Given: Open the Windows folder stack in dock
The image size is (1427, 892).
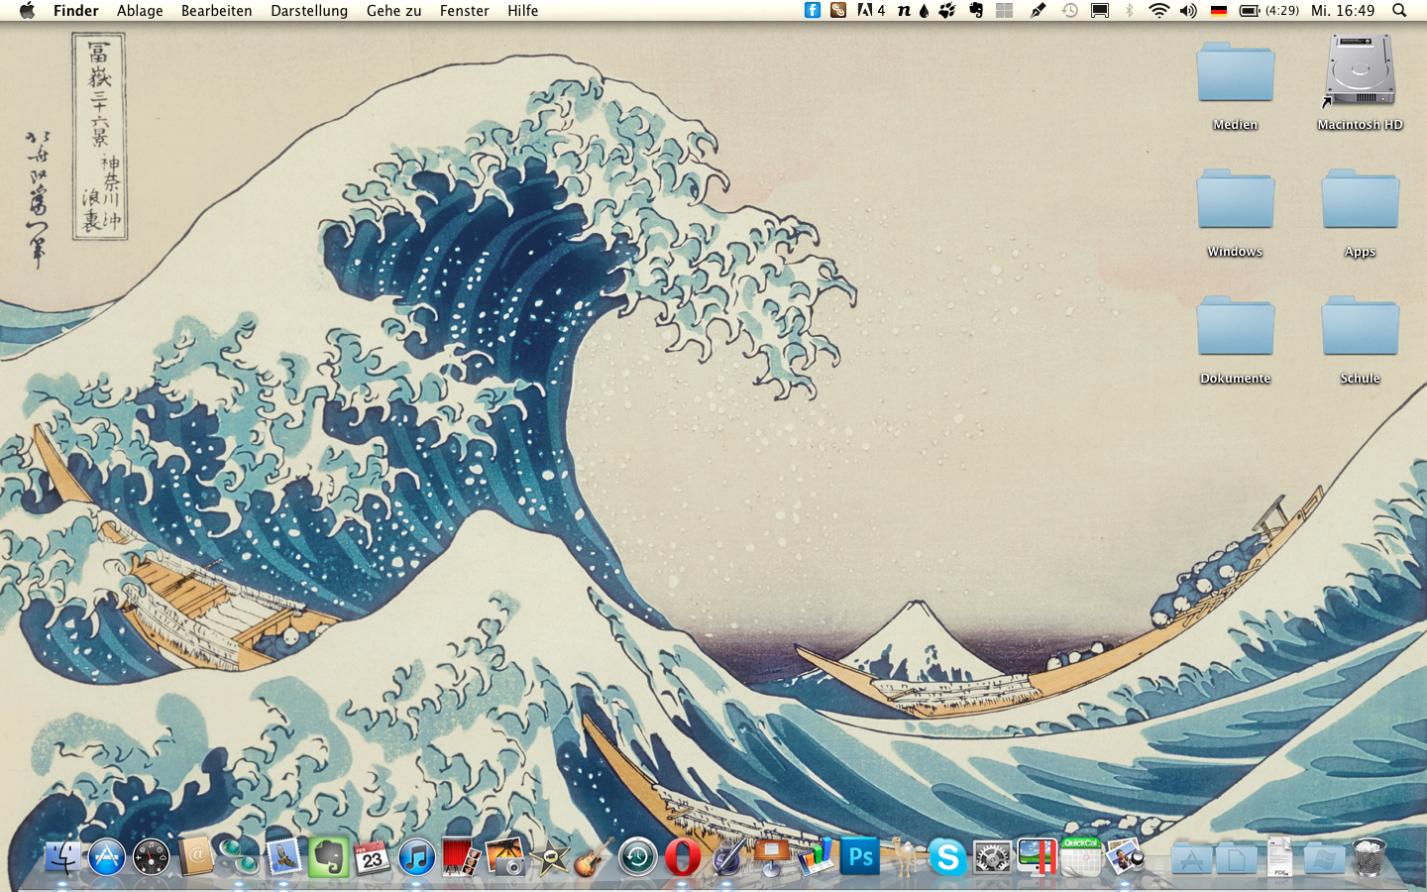Looking at the screenshot, I should tap(1323, 858).
